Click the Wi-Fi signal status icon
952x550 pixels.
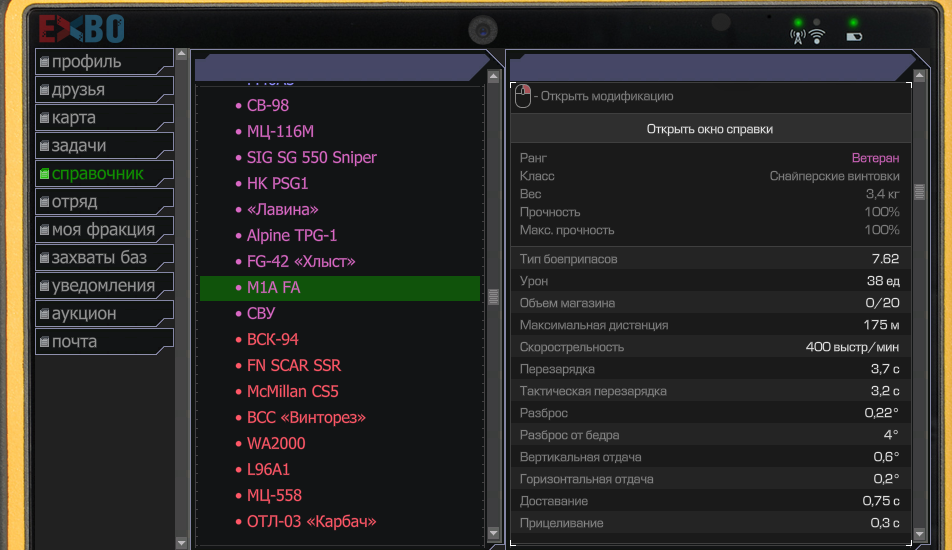tap(817, 36)
